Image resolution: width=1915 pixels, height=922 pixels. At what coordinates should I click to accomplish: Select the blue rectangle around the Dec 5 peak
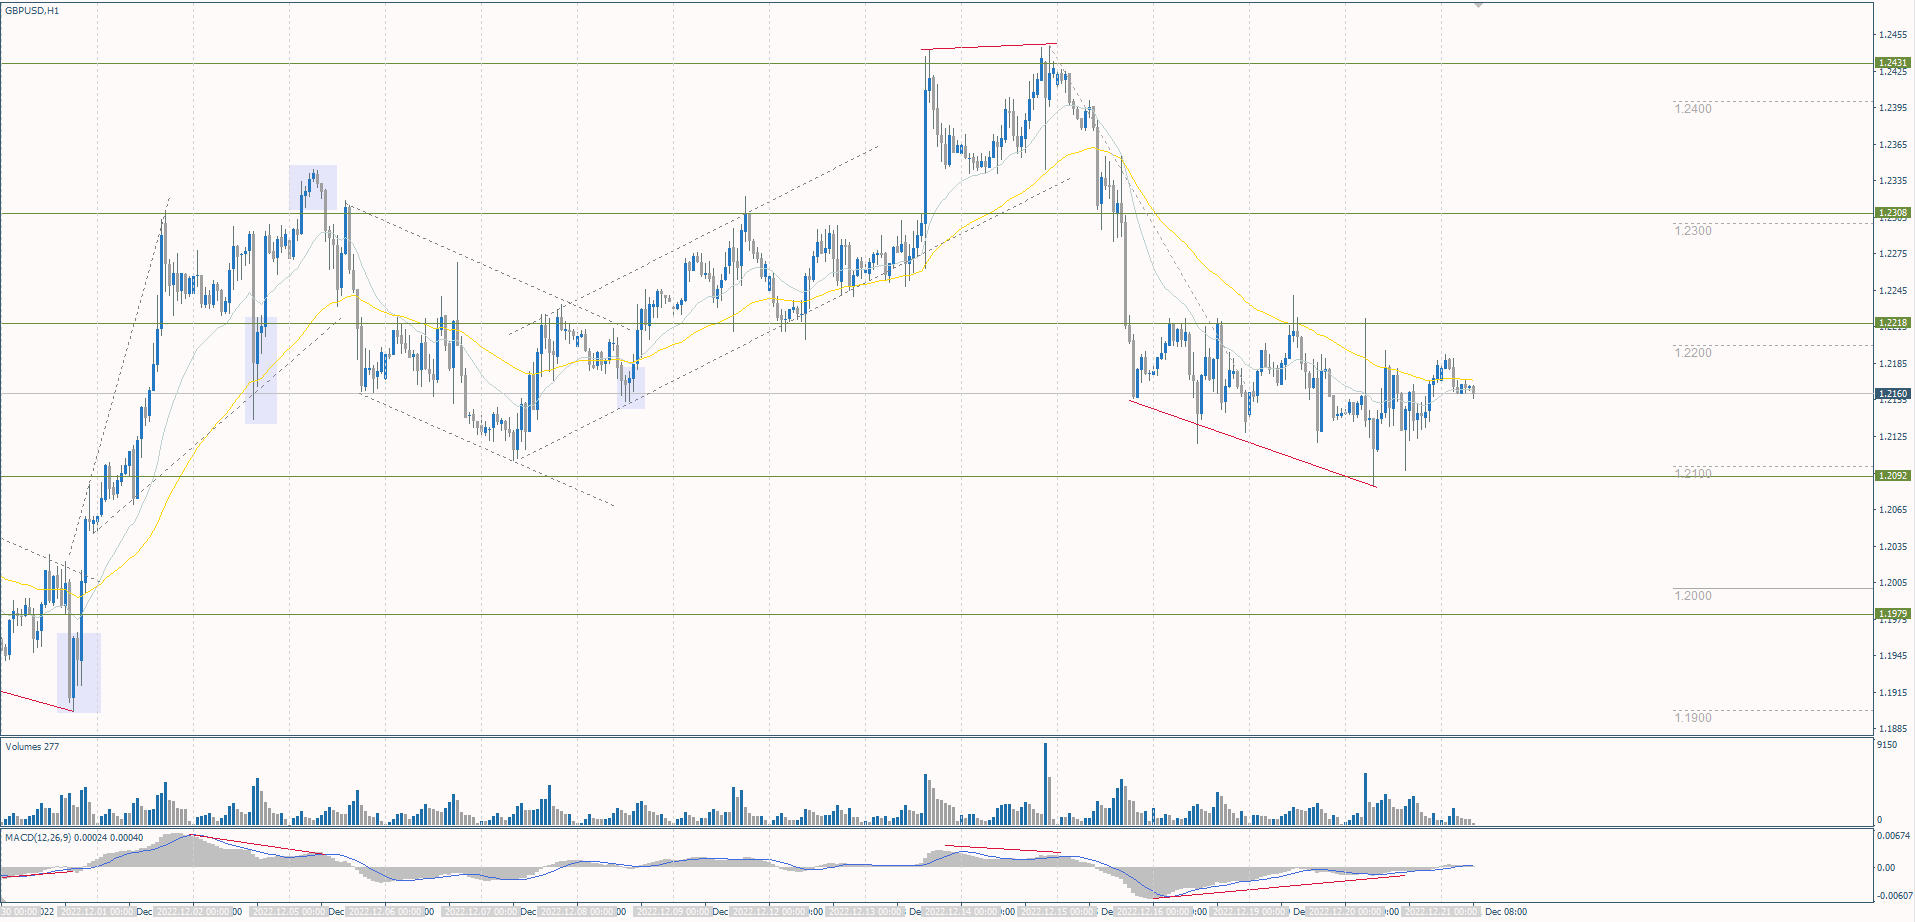[313, 188]
